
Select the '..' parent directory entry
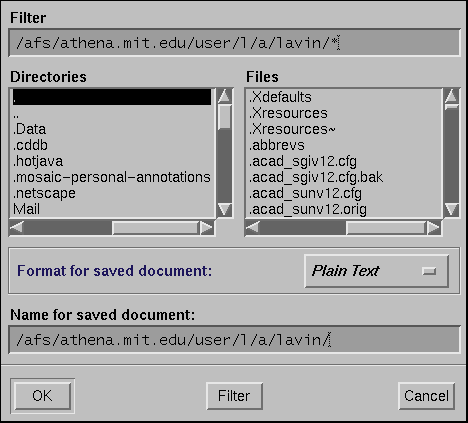112,113
